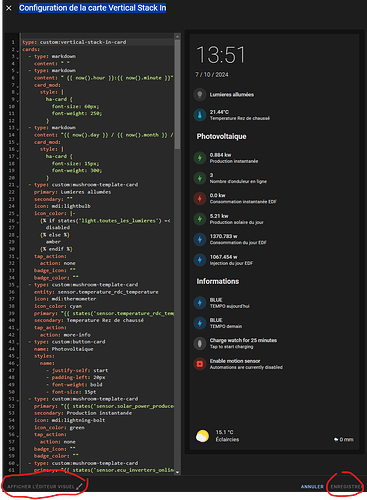Collapse the cards block at line 2
Image resolution: width=367 pixels, height=500 pixels.
[17, 50]
